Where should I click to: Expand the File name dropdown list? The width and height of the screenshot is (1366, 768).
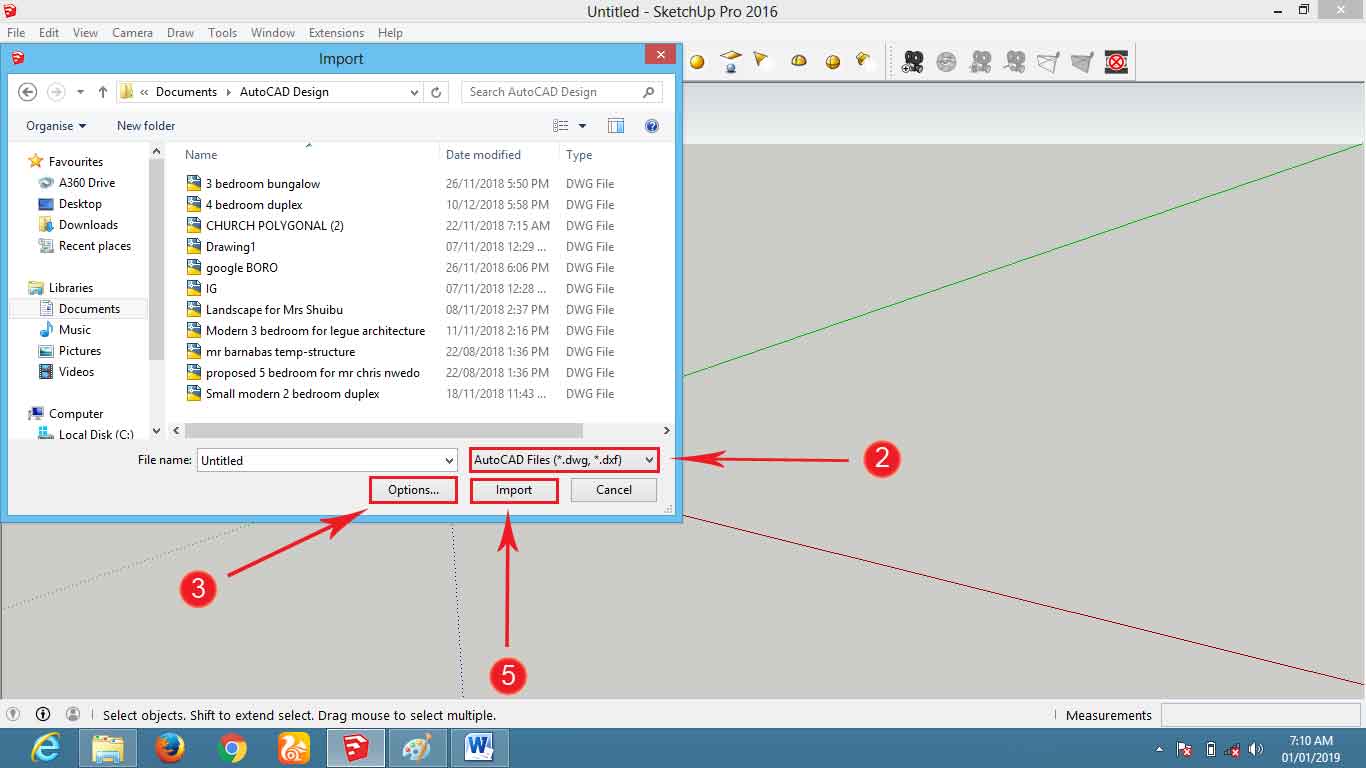point(449,461)
